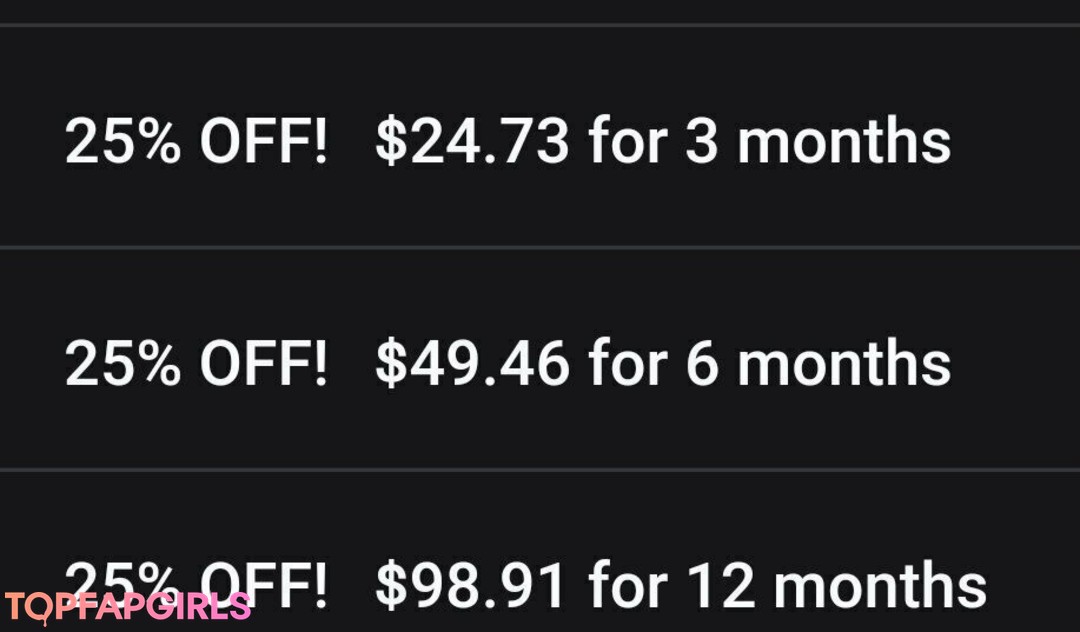The width and height of the screenshot is (1080, 632).
Task: Click the $98.91 price text
Action: [x=472, y=584]
